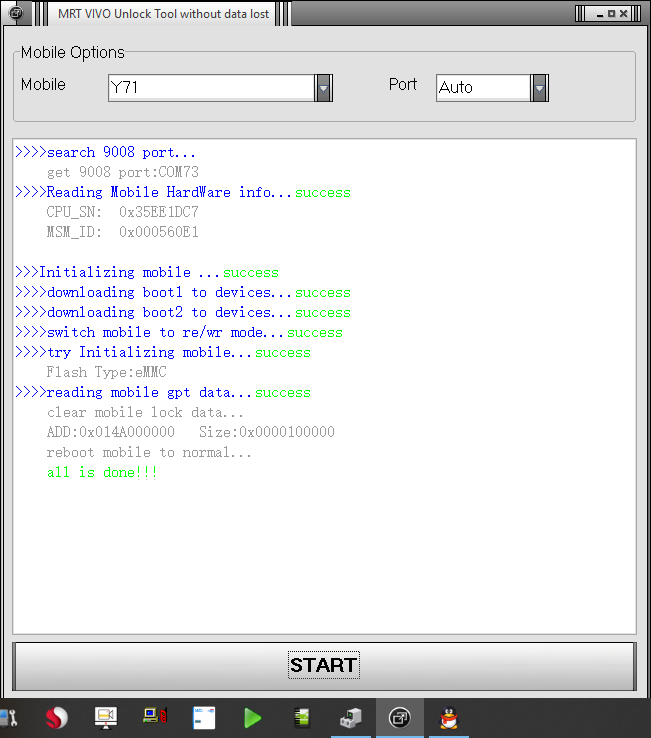Click the 'MRT VIVO Unlock Tool without data lost' title

(x=163, y=14)
